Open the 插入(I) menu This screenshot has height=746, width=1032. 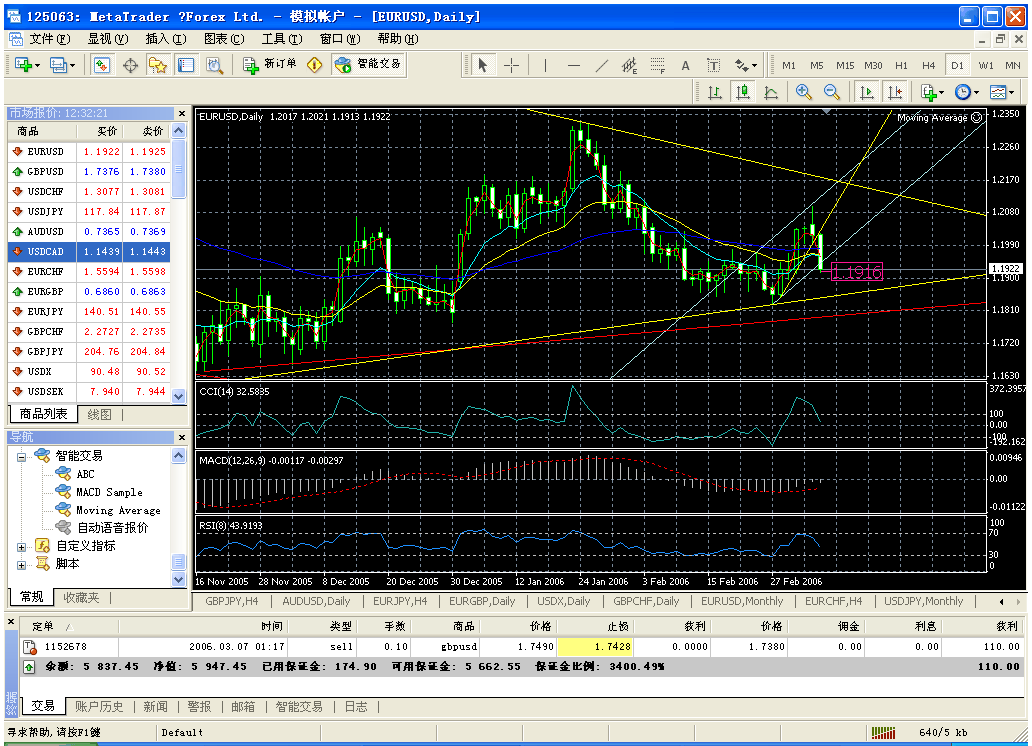(x=166, y=39)
